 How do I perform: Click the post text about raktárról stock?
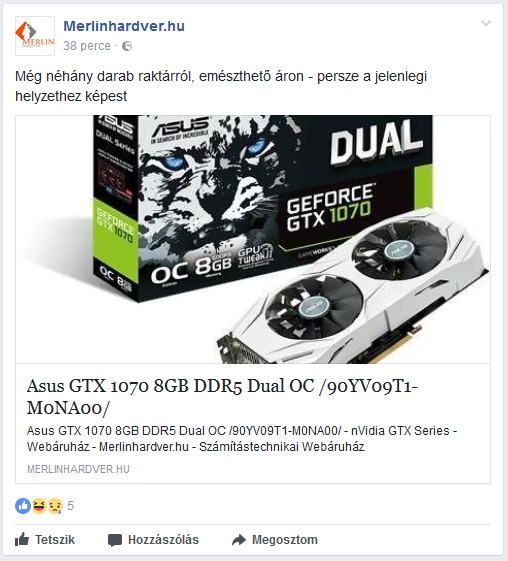point(221,86)
